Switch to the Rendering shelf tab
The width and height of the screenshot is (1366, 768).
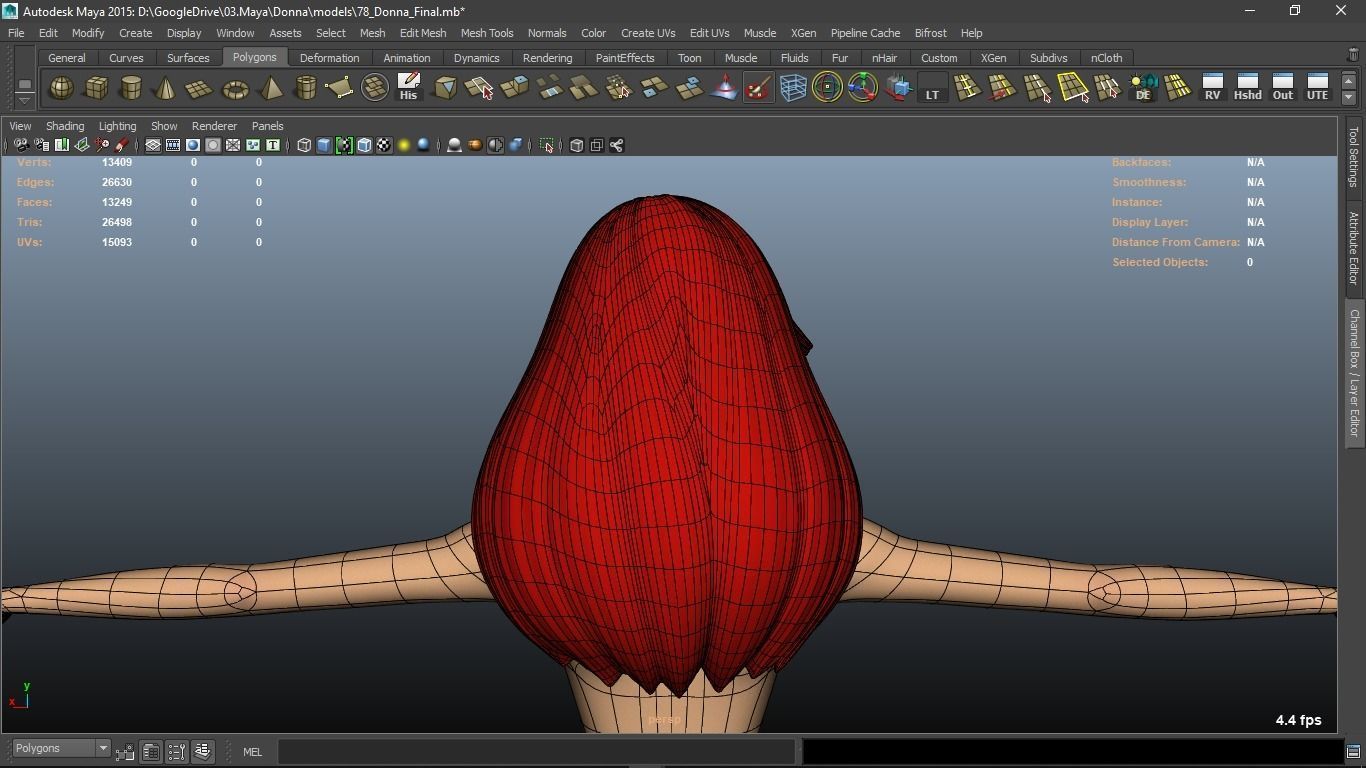click(547, 58)
